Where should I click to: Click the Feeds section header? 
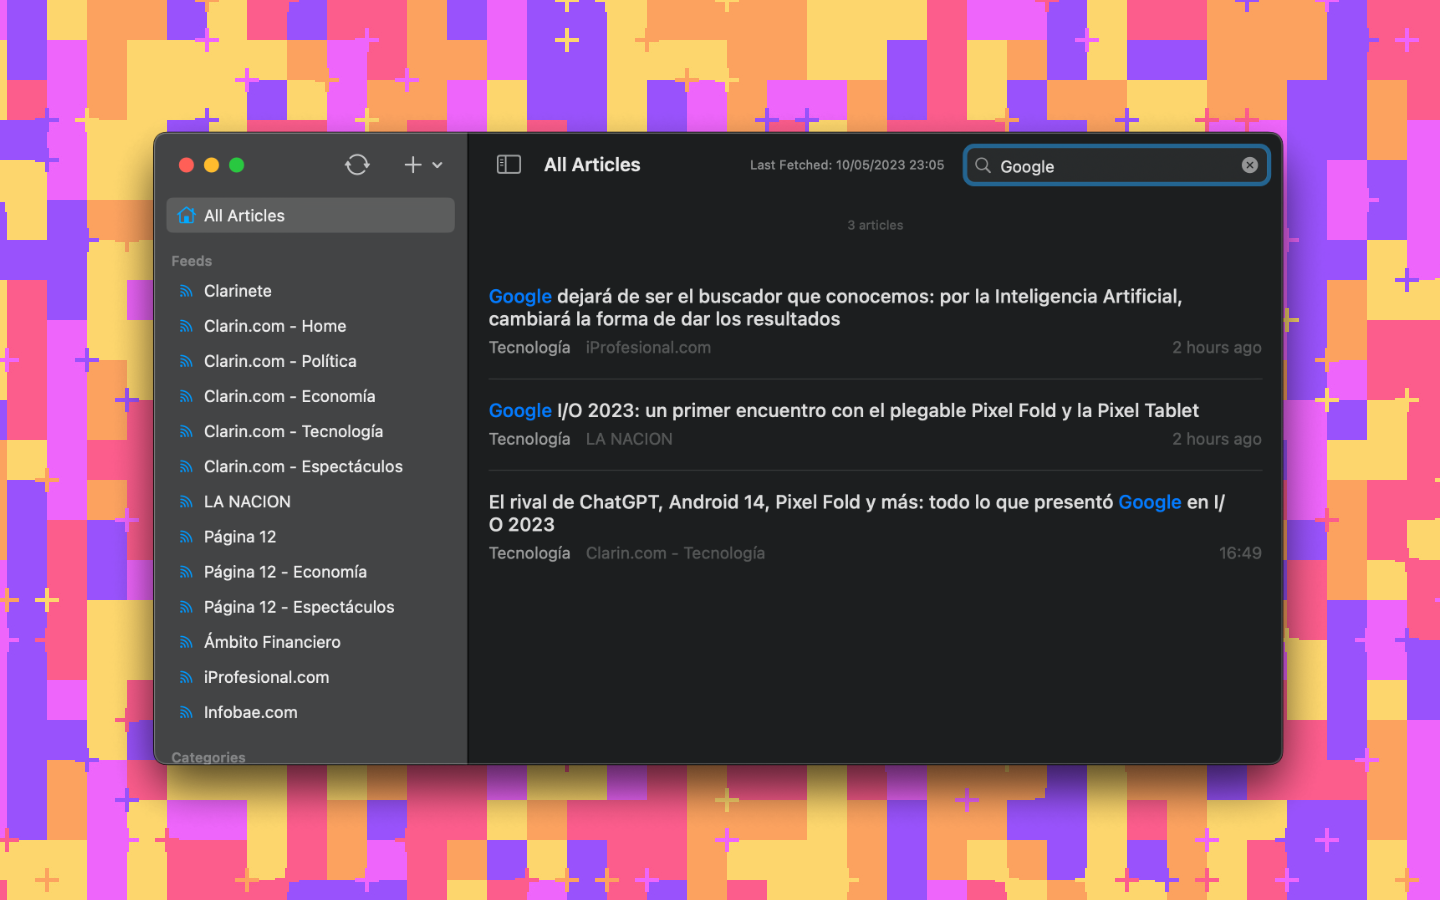(191, 261)
